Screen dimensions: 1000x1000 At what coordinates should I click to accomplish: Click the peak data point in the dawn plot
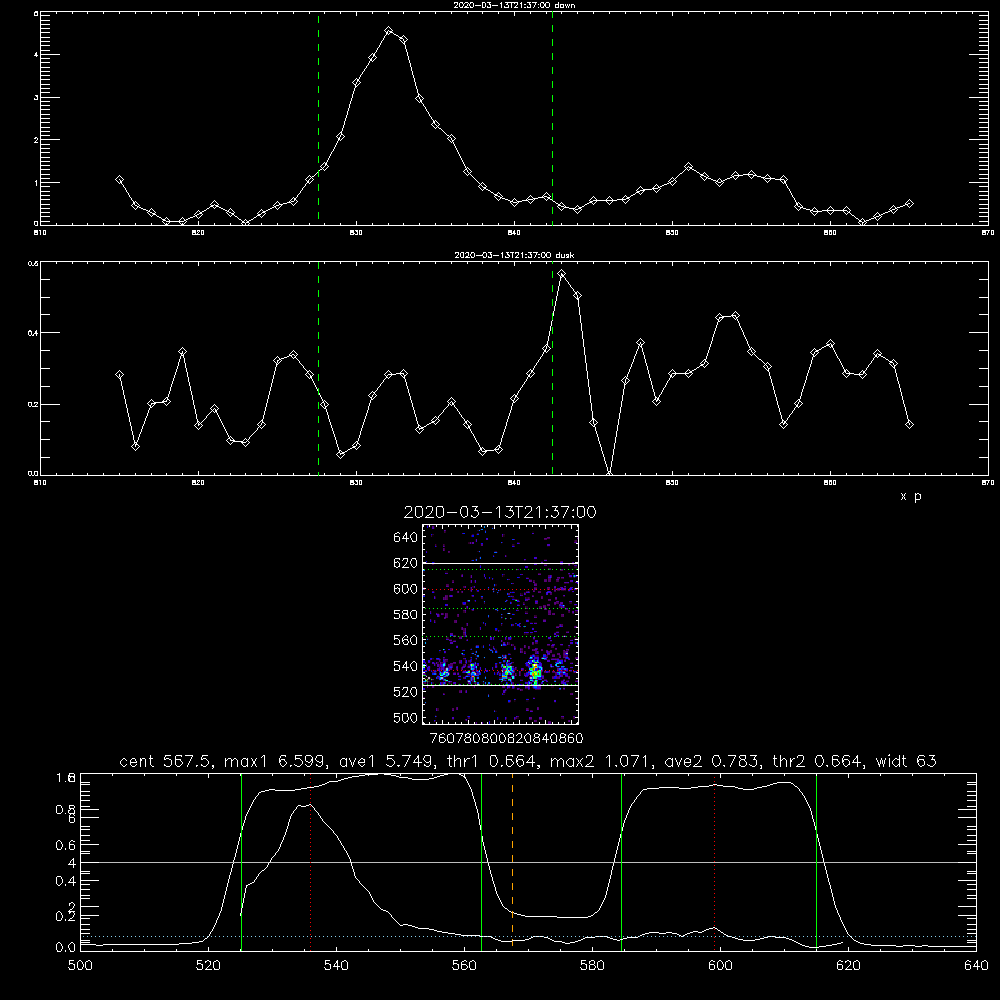click(x=389, y=31)
